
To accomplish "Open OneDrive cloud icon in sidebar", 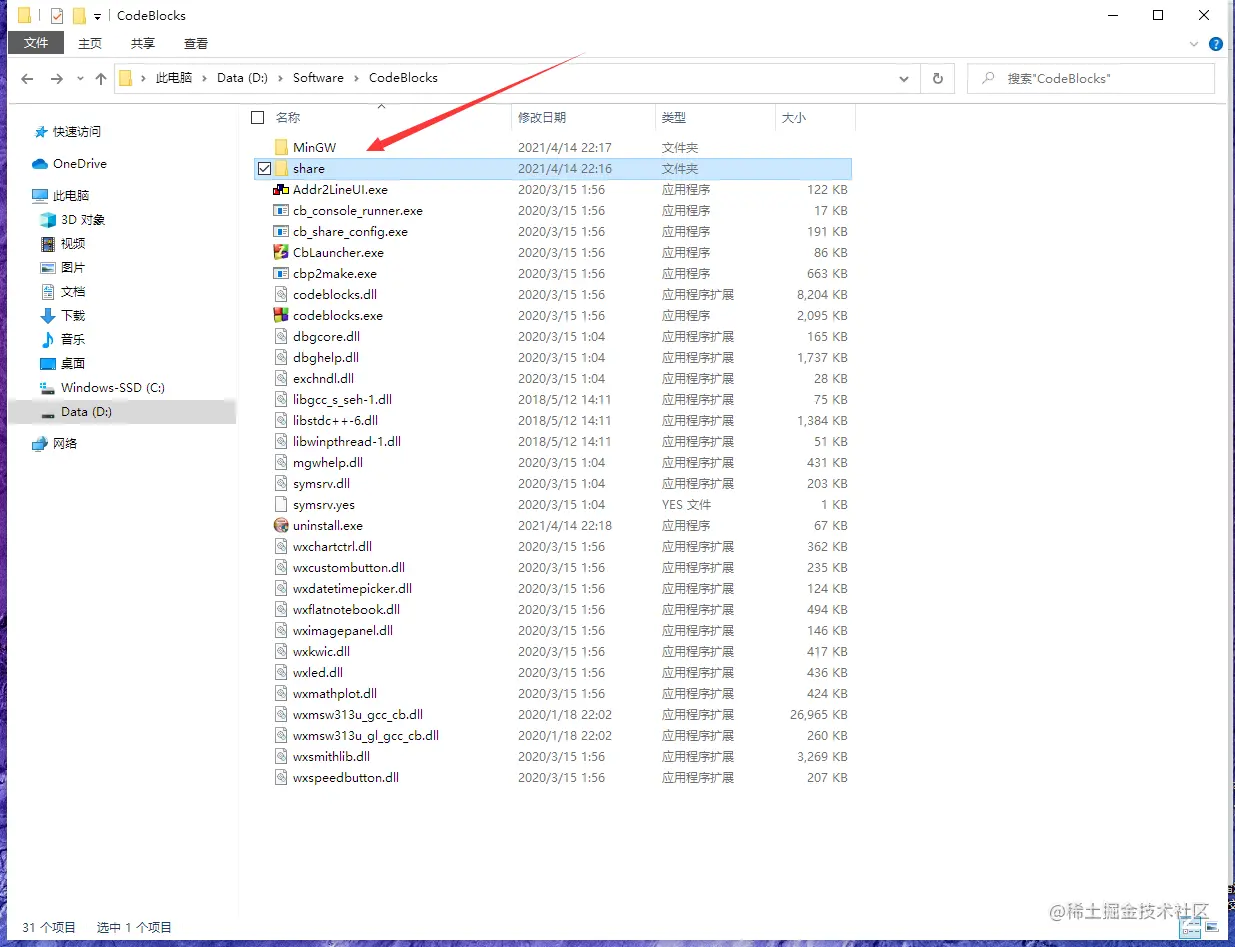I will 40,164.
